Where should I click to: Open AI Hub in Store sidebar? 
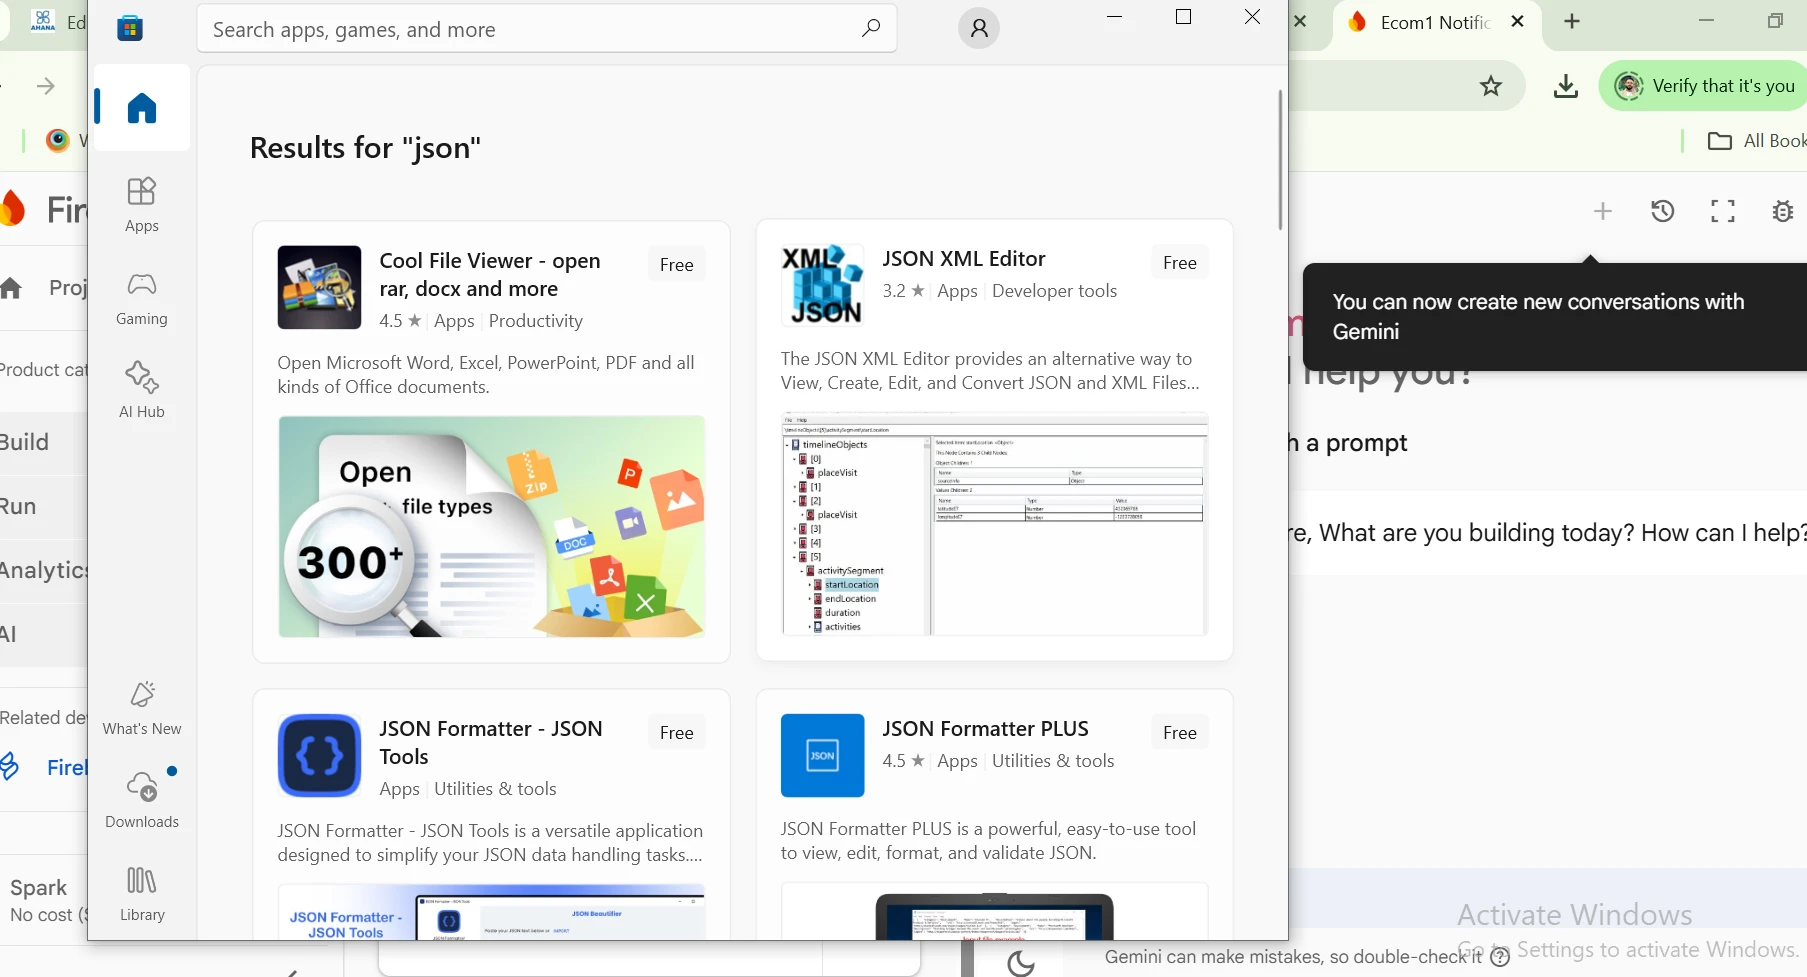(x=142, y=390)
